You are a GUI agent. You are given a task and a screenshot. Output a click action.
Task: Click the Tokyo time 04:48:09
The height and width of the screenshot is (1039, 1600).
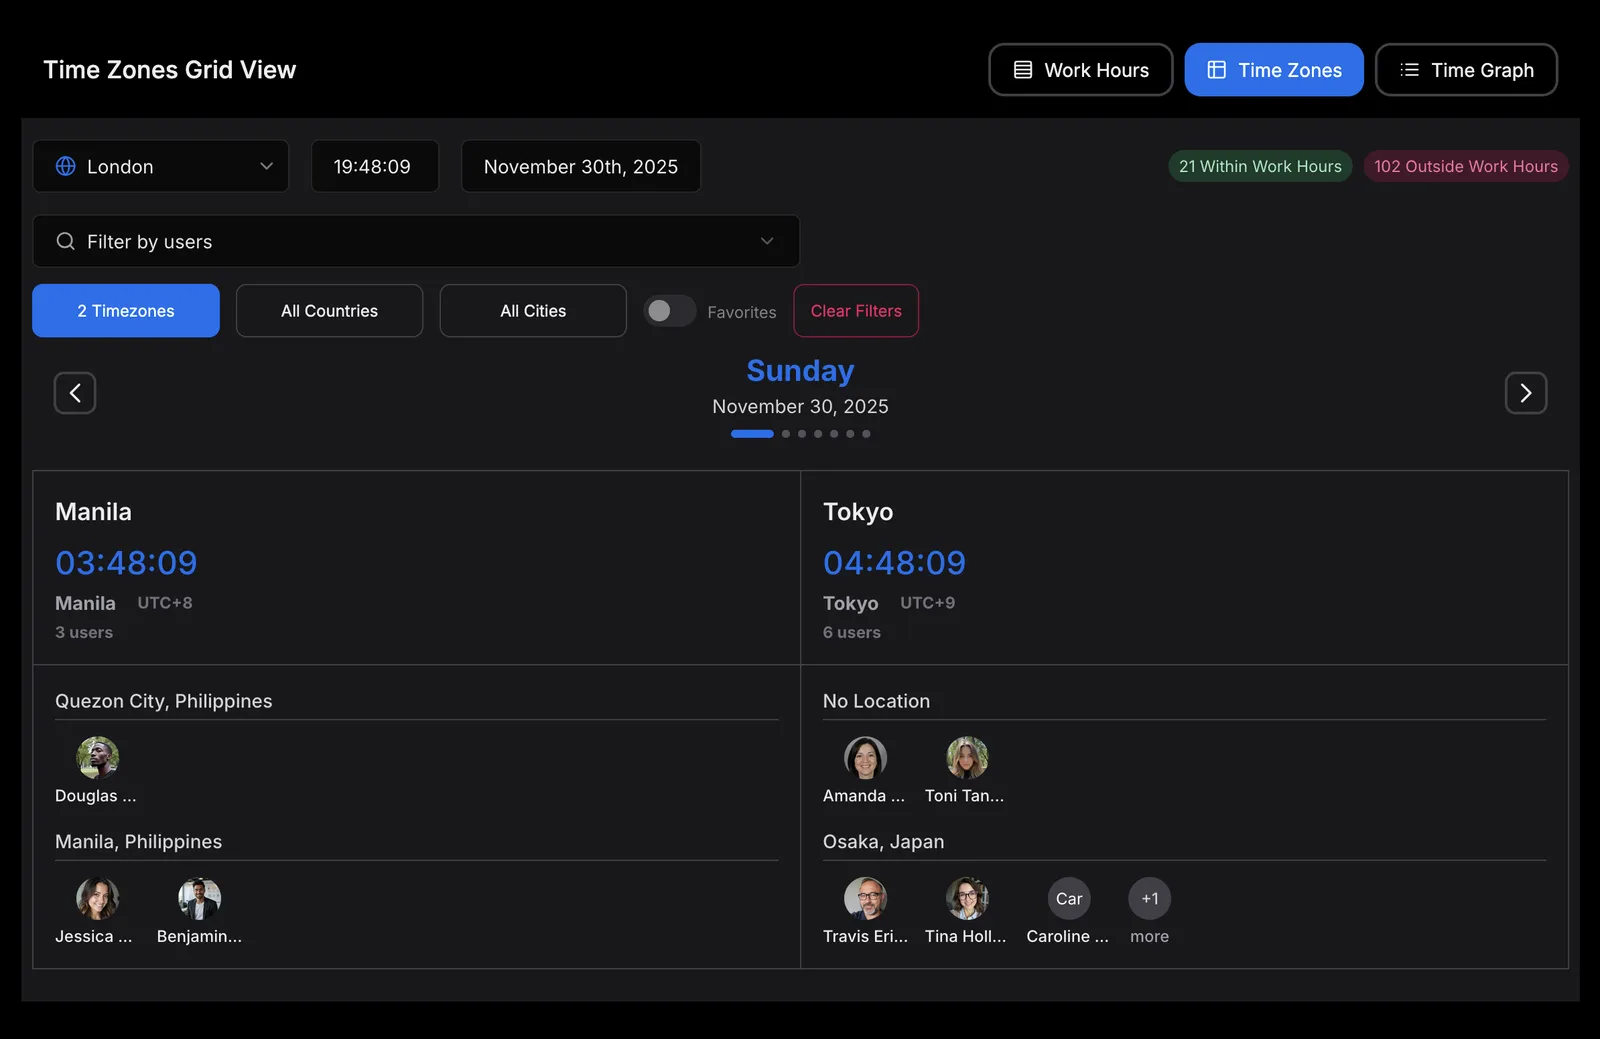coord(894,563)
